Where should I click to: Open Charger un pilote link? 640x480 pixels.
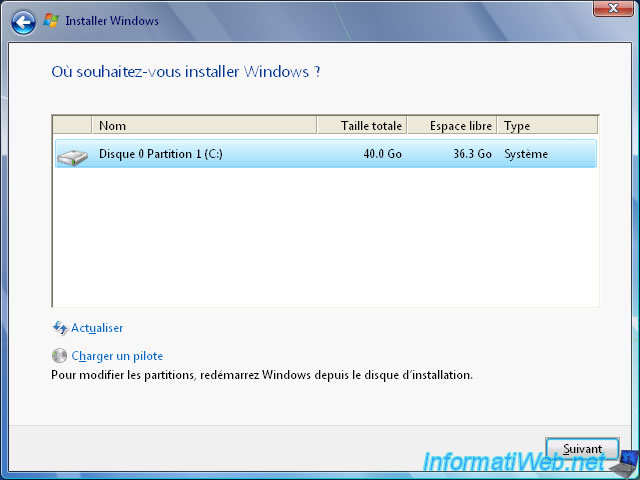pyautogui.click(x=117, y=356)
